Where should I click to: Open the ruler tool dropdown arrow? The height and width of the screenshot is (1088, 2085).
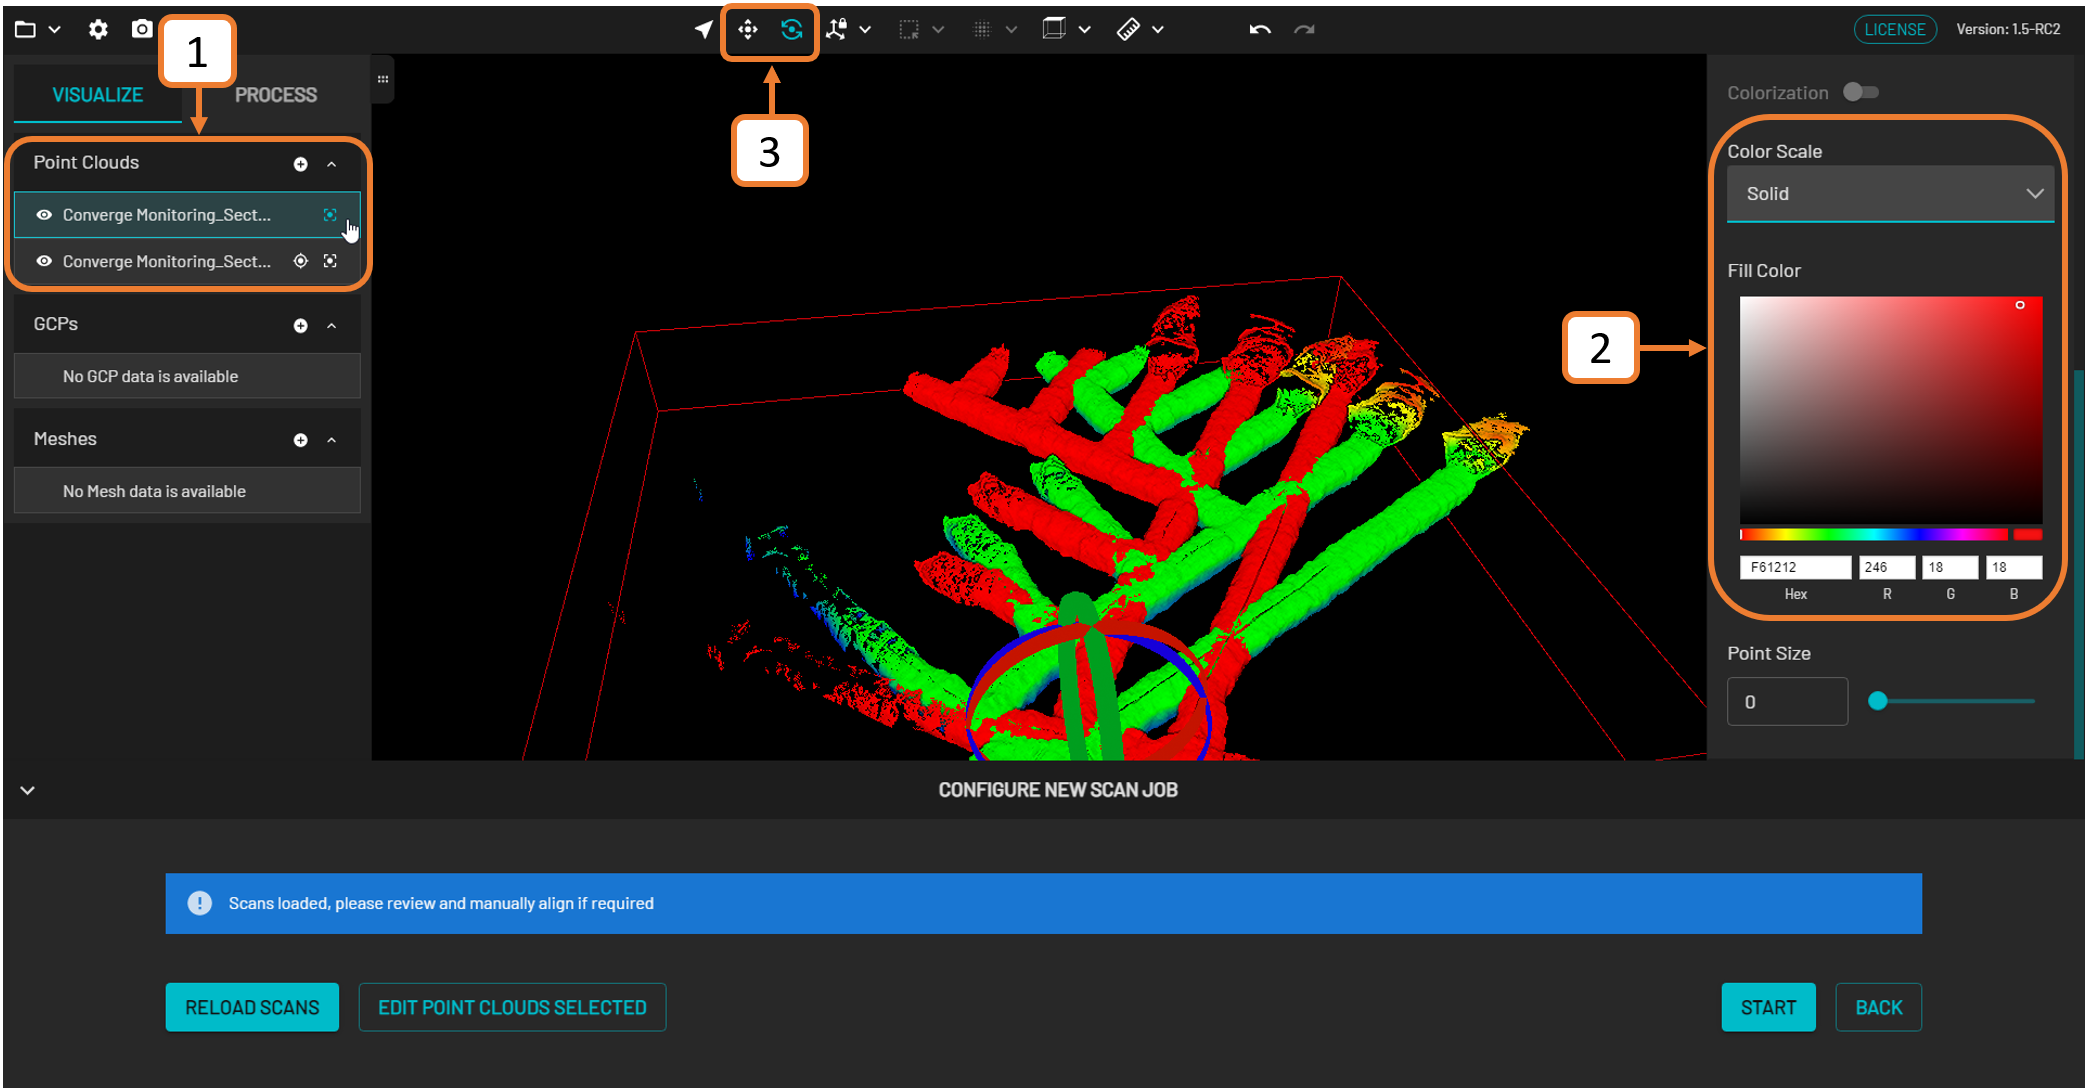point(1158,30)
